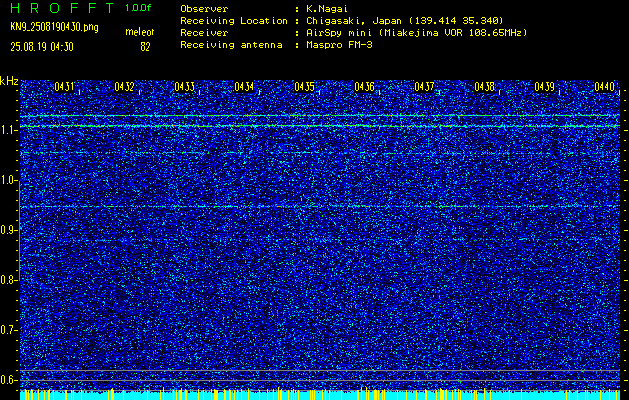Click the 0436 time marker

pos(365,87)
